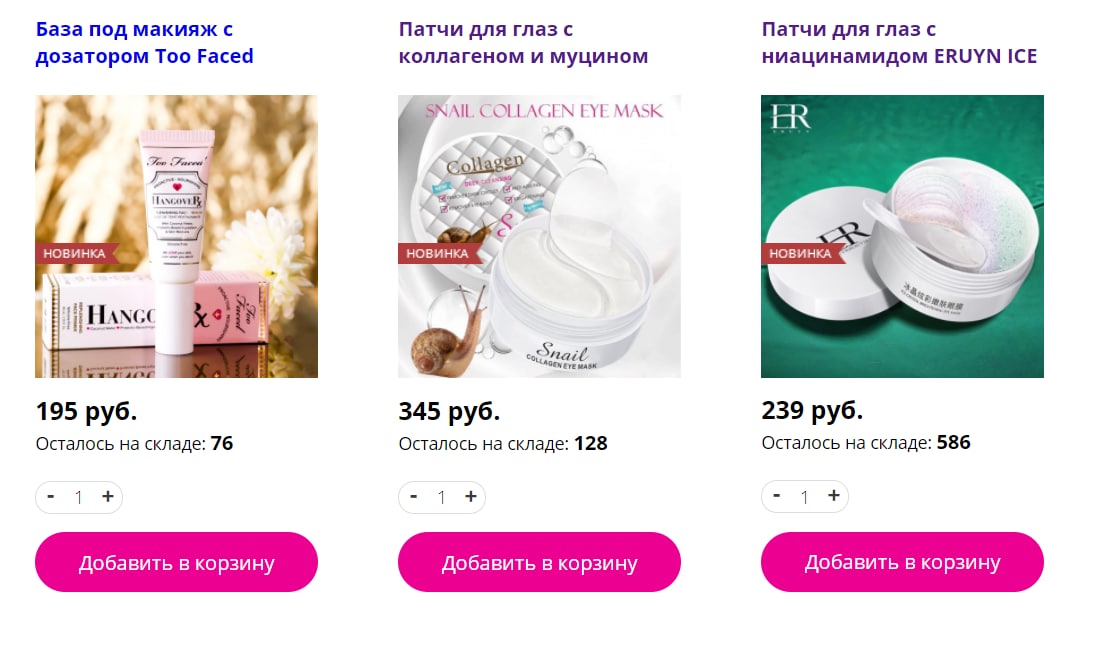This screenshot has height=671, width=1109.
Task: Click the 'Новинка' badge on ERUYN image
Action: coord(801,254)
